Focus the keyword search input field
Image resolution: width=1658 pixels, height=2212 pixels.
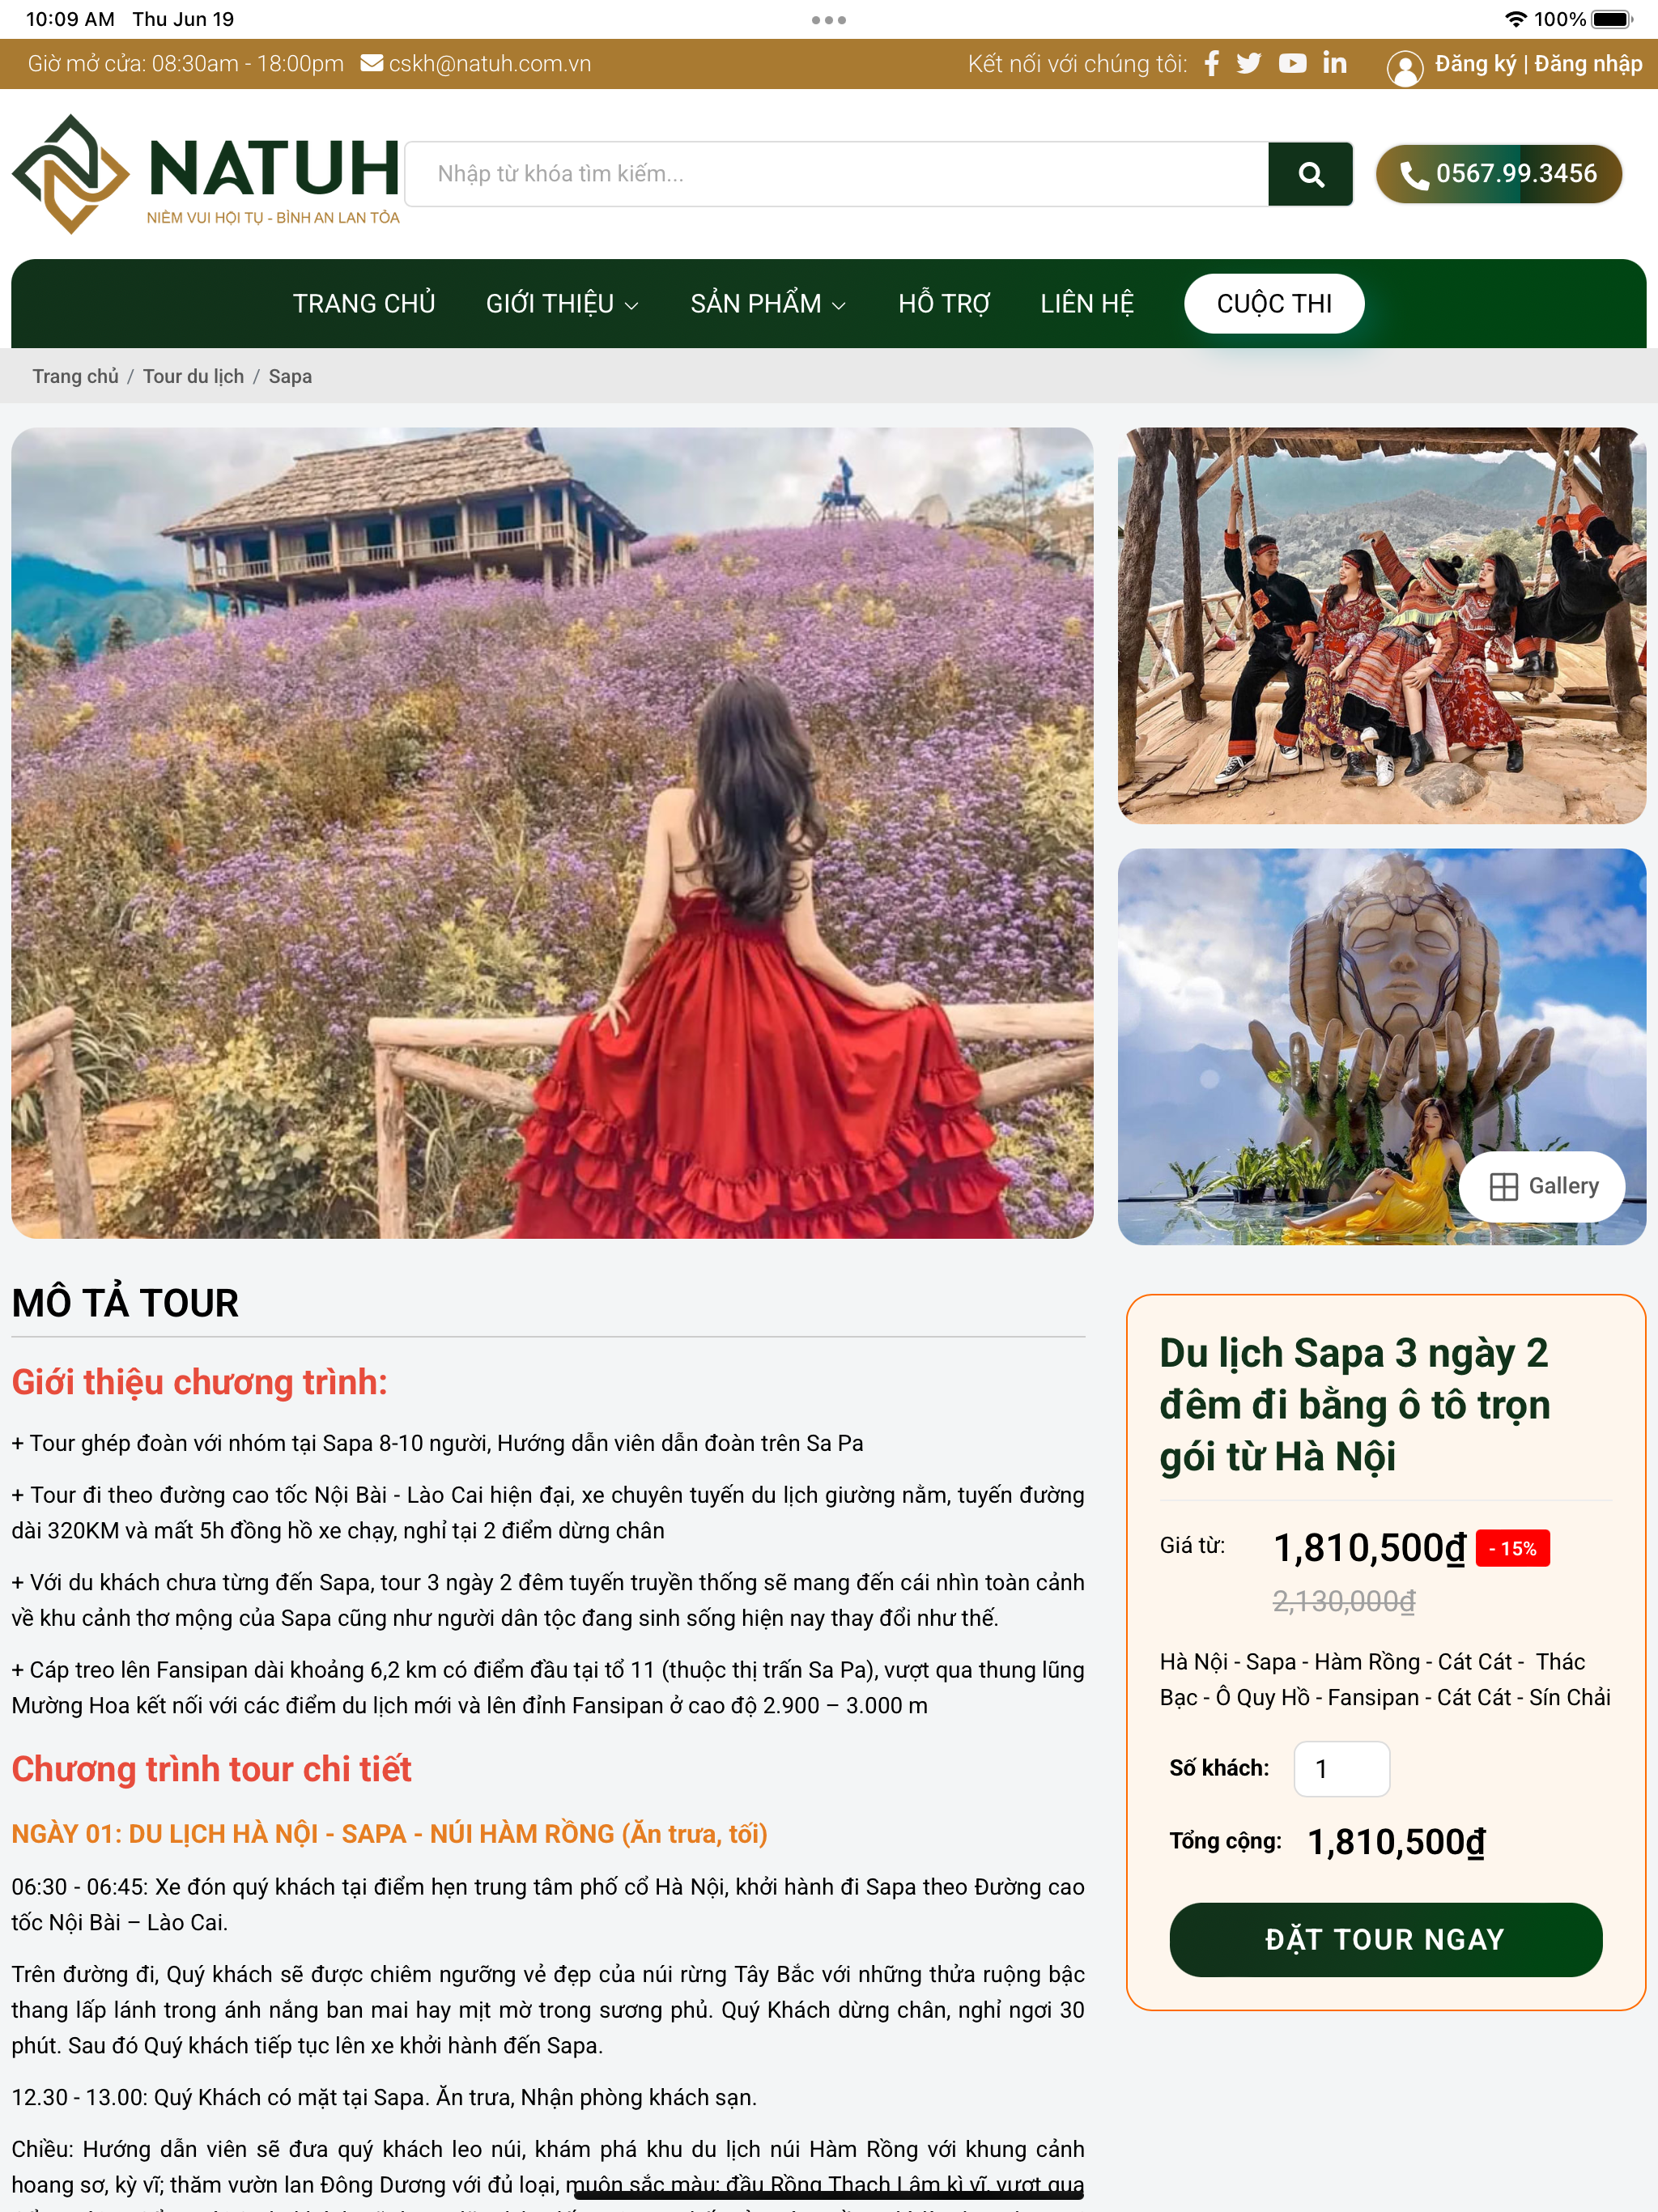tap(837, 174)
